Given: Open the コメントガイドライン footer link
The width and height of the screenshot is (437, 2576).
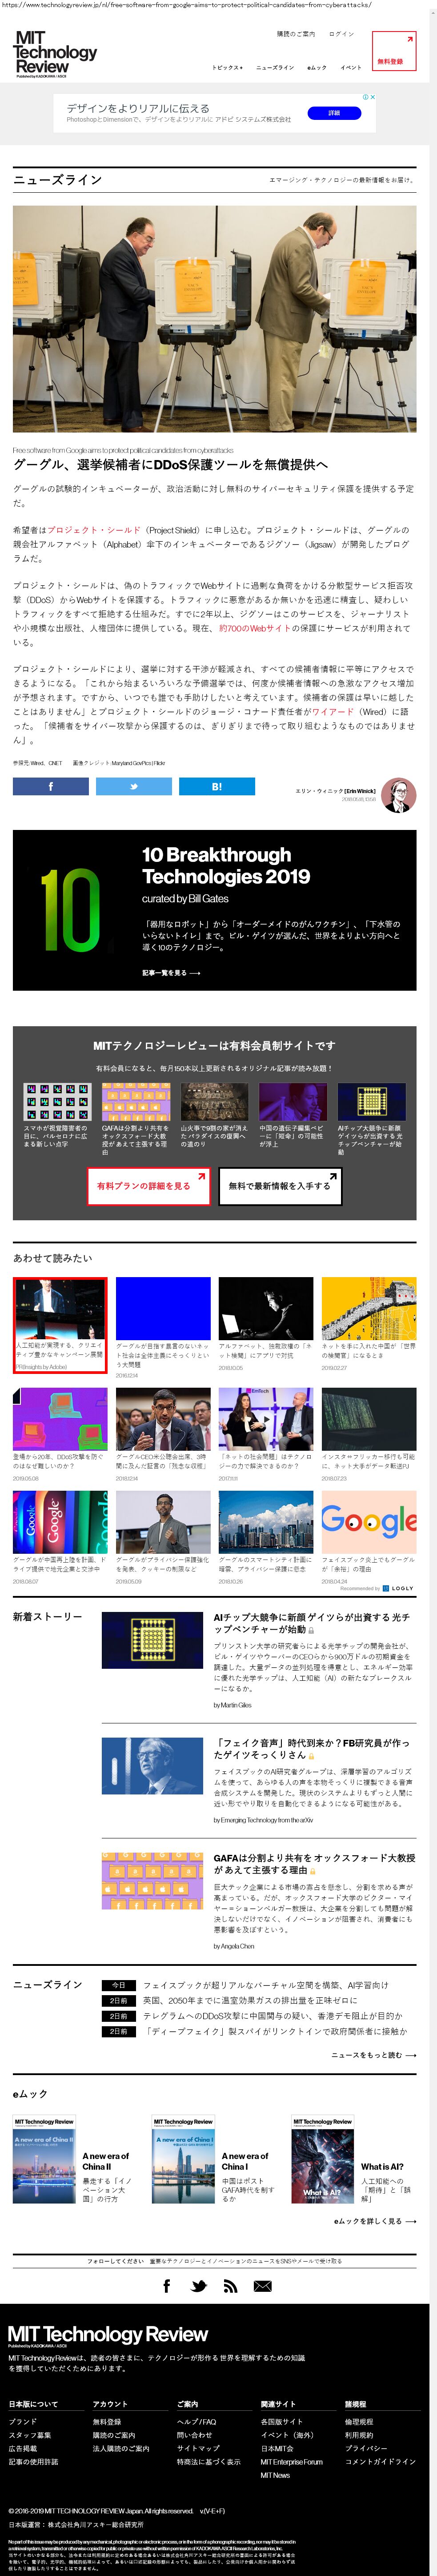Looking at the screenshot, I should [x=380, y=2462].
